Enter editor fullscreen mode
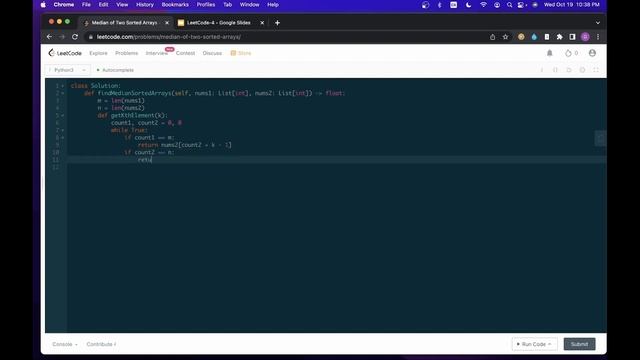 [x=596, y=70]
